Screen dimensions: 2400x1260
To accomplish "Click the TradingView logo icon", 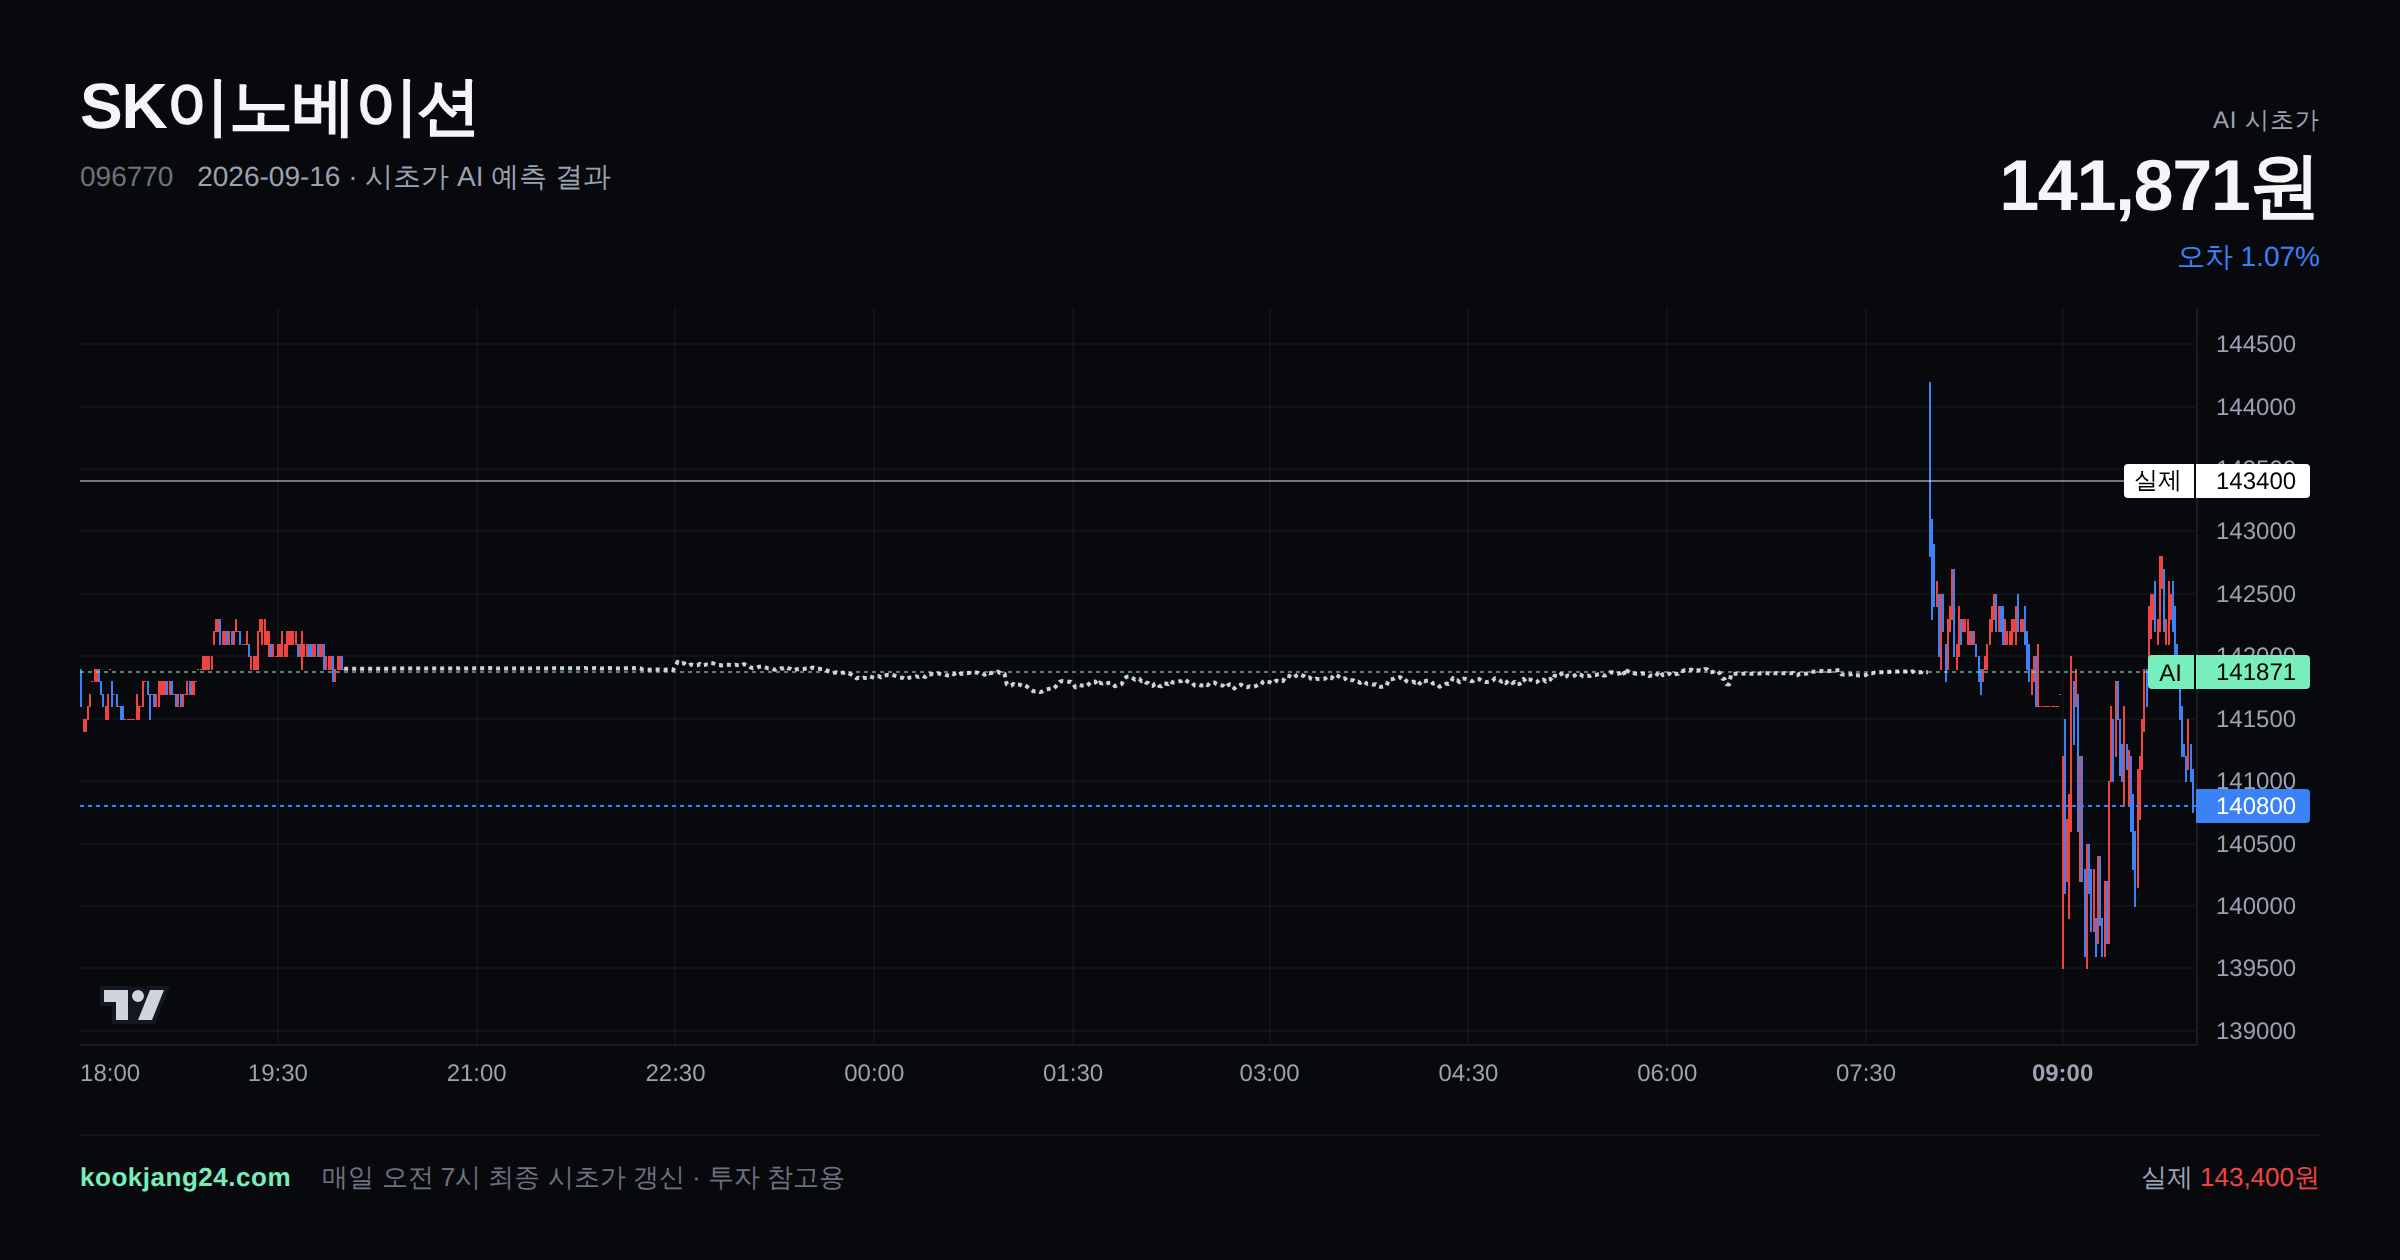I will [x=133, y=1004].
